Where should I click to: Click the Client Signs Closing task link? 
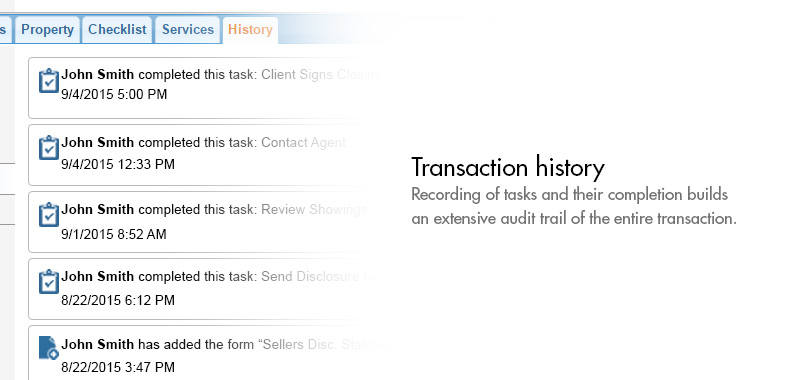[321, 75]
